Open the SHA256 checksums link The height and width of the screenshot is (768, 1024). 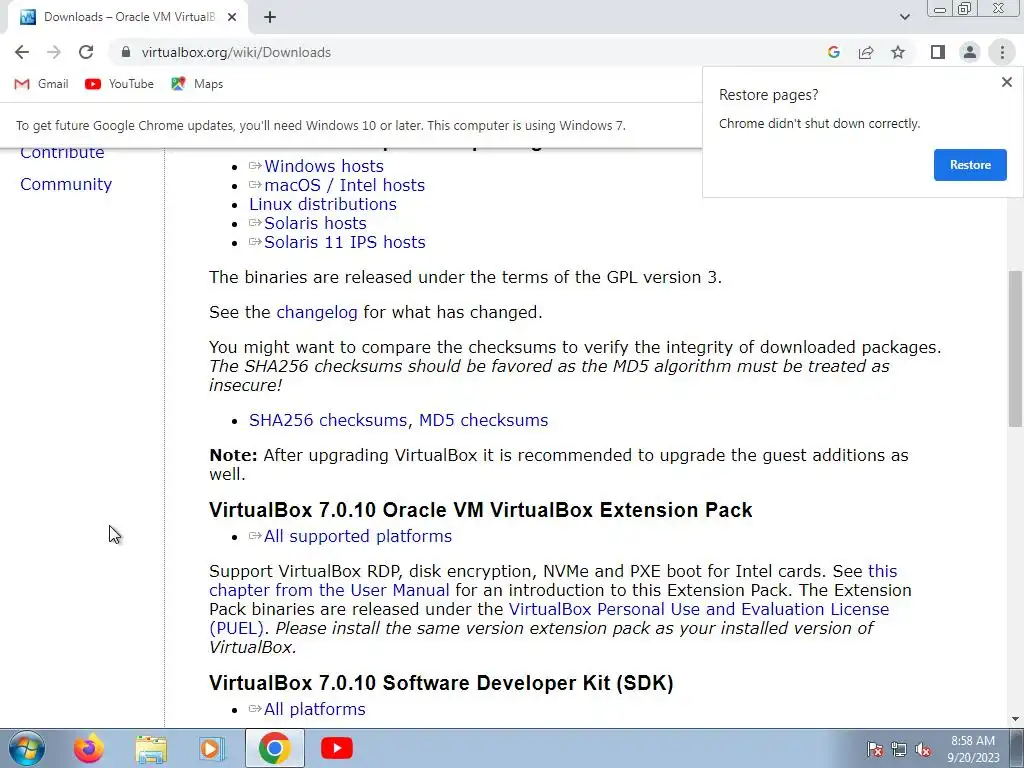(x=330, y=420)
